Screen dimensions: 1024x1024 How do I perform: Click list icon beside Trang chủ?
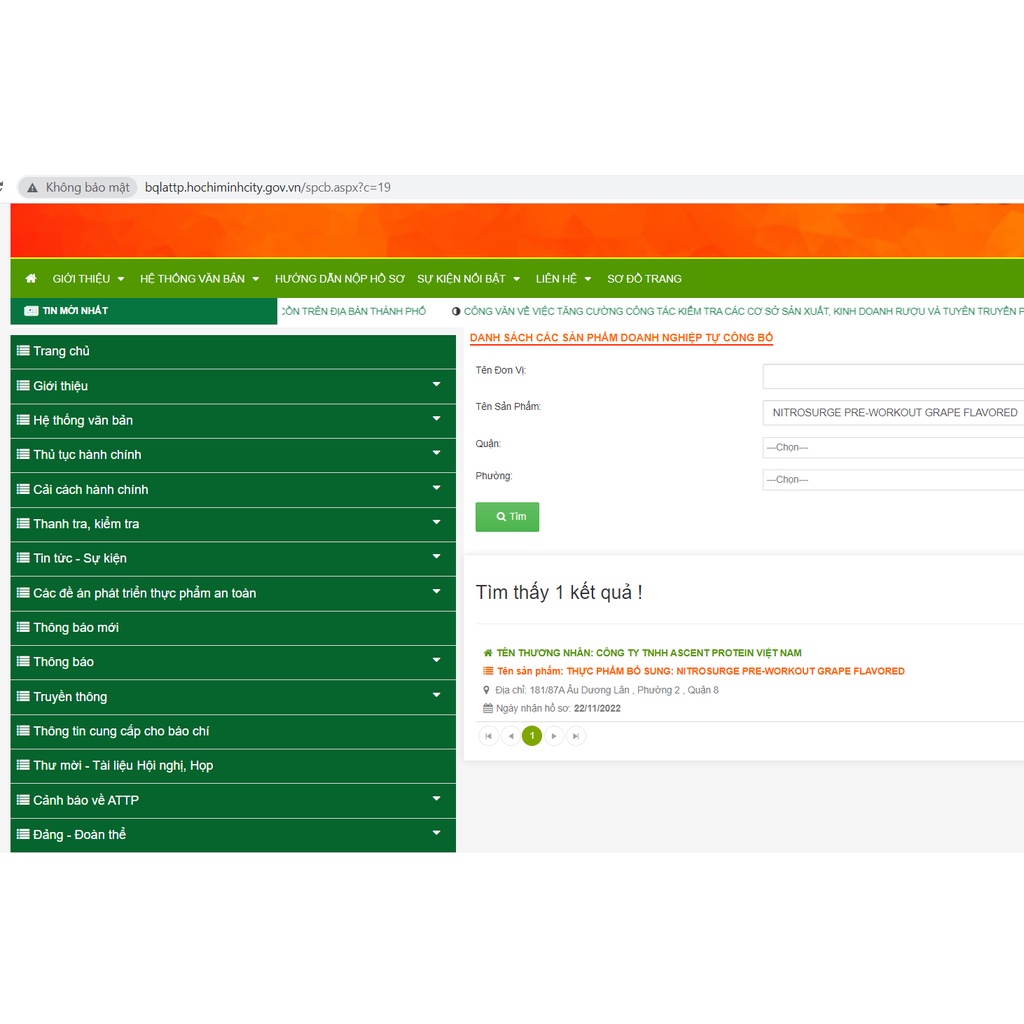[x=23, y=351]
